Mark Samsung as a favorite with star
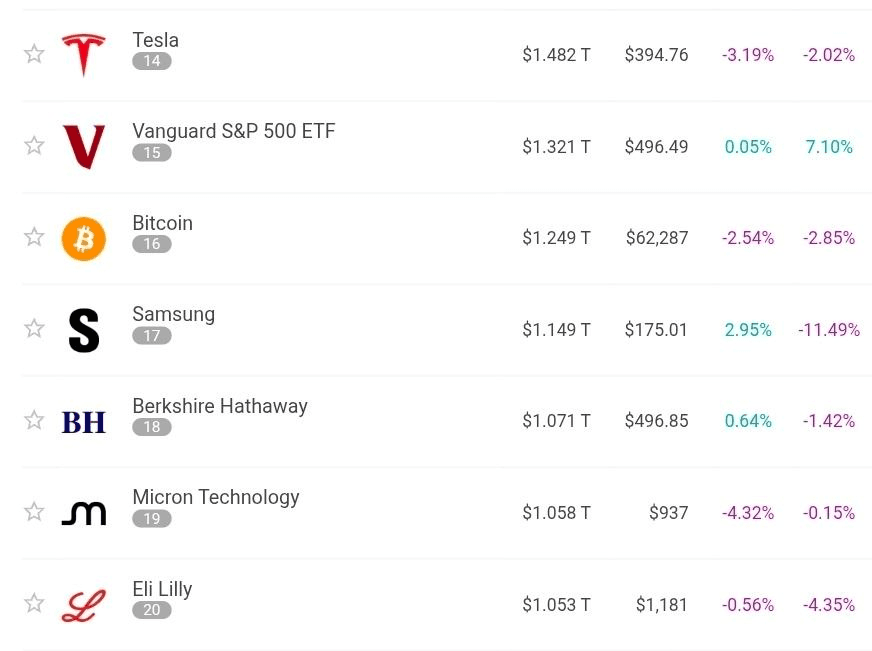Viewport: 872px width, 651px height. pos(34,328)
